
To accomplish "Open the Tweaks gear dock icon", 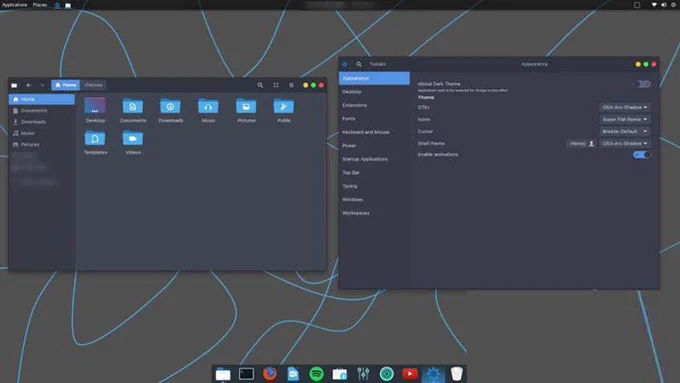I will (x=433, y=373).
